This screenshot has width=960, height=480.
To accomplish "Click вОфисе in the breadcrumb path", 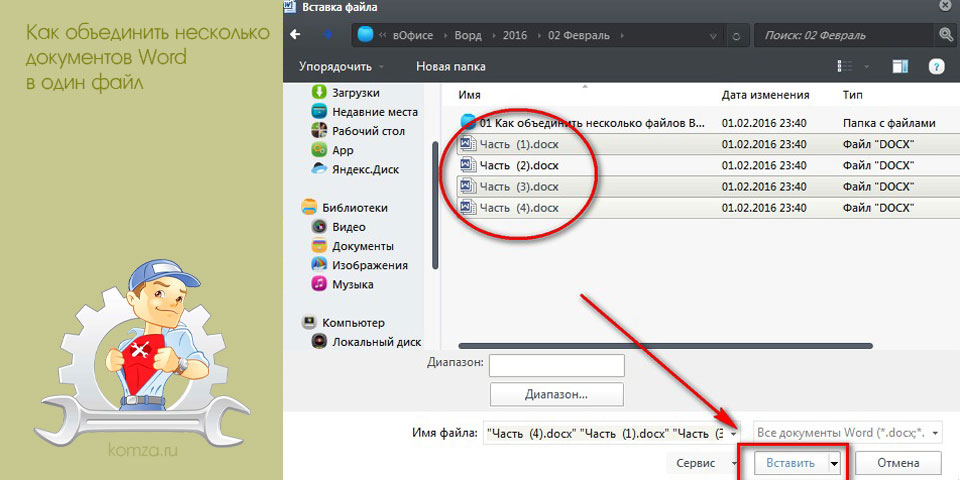I will click(x=412, y=36).
